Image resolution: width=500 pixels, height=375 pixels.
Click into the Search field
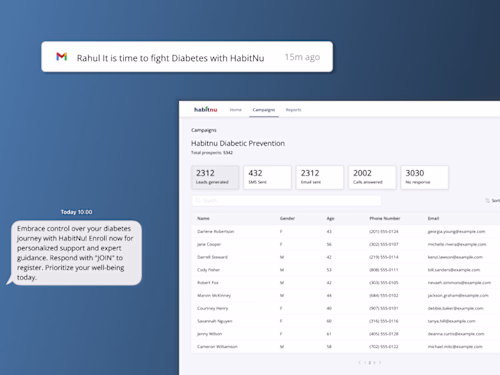click(x=286, y=201)
